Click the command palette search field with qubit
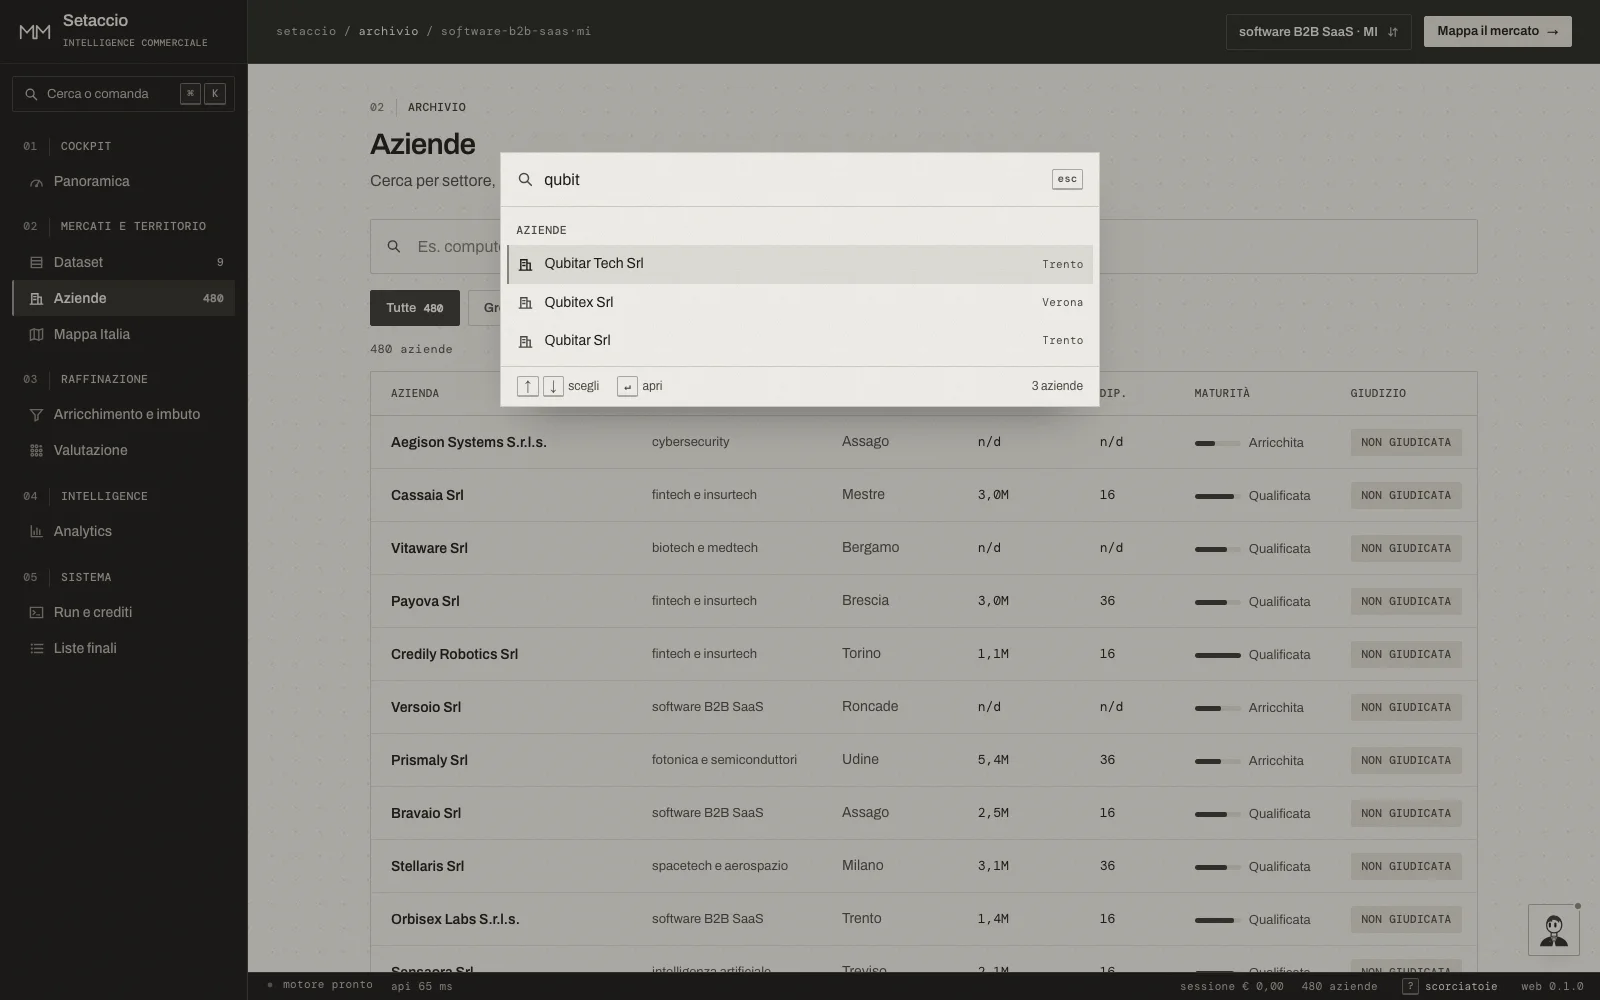 [790, 180]
